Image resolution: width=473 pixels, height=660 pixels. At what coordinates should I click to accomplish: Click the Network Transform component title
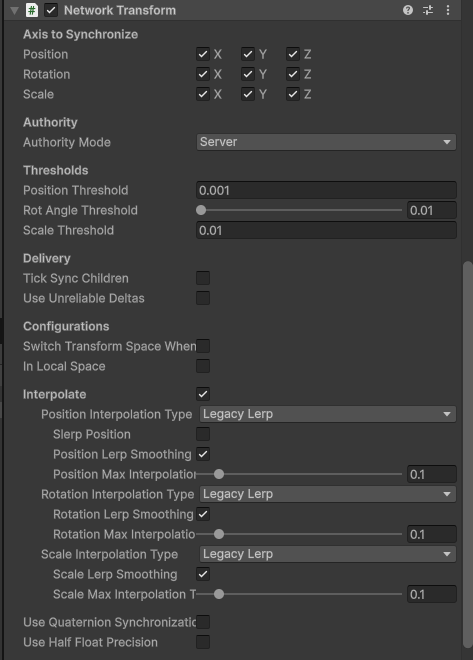(120, 10)
